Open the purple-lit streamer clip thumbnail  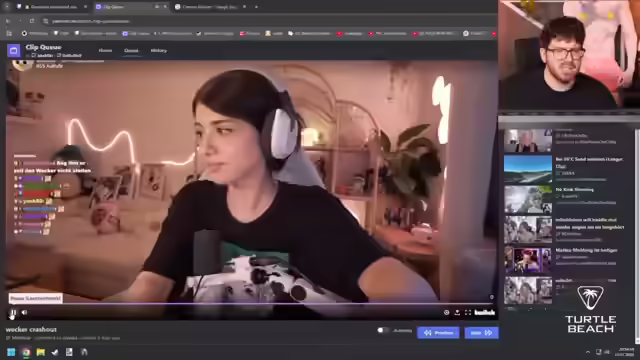[528, 260]
